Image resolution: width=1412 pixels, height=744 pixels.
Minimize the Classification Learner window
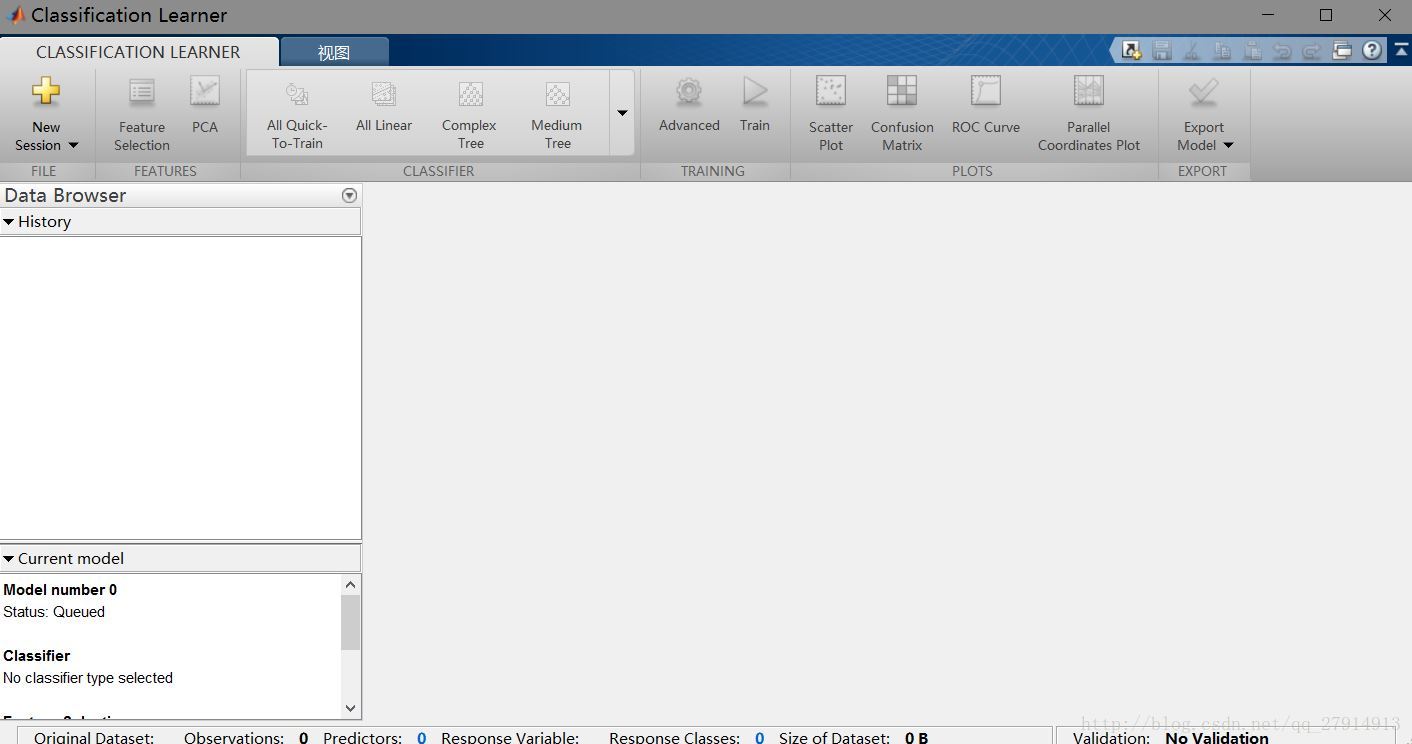(1269, 15)
